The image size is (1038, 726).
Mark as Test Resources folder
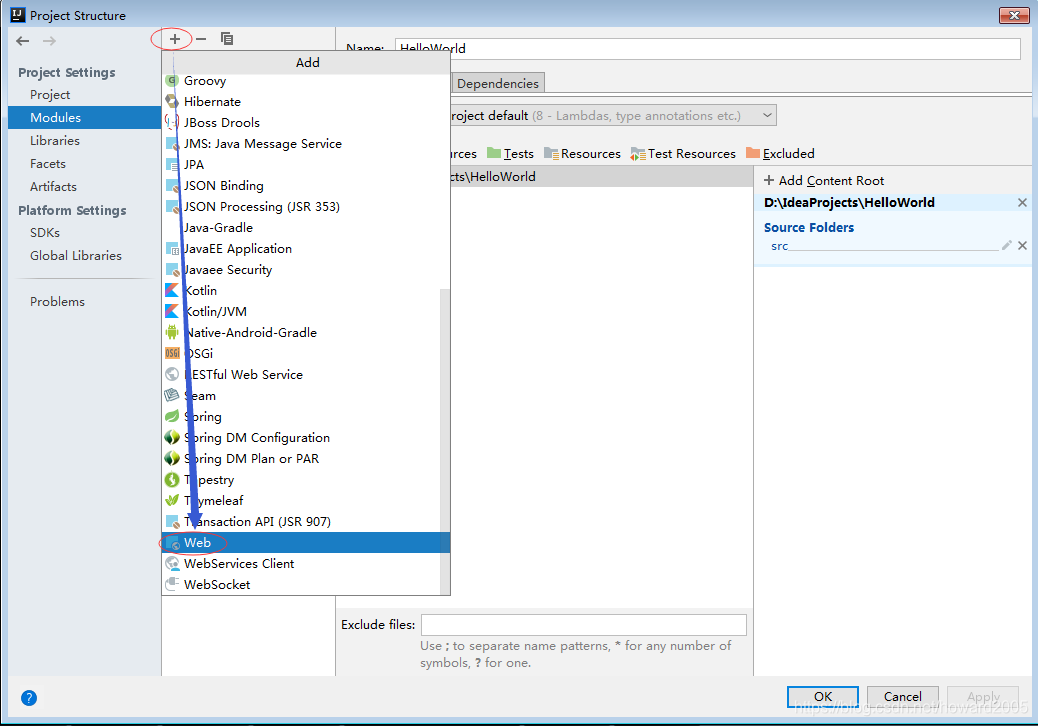[683, 154]
